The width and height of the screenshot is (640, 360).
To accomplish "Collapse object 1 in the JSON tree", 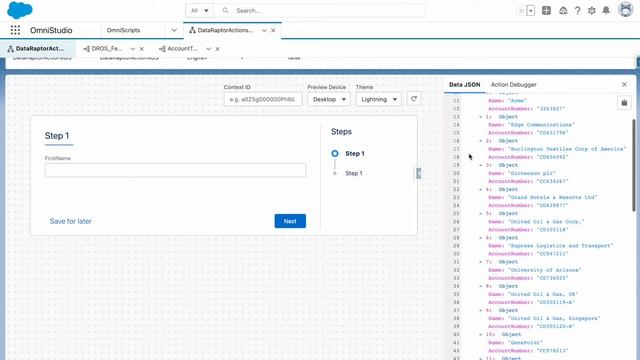I will click(x=480, y=117).
